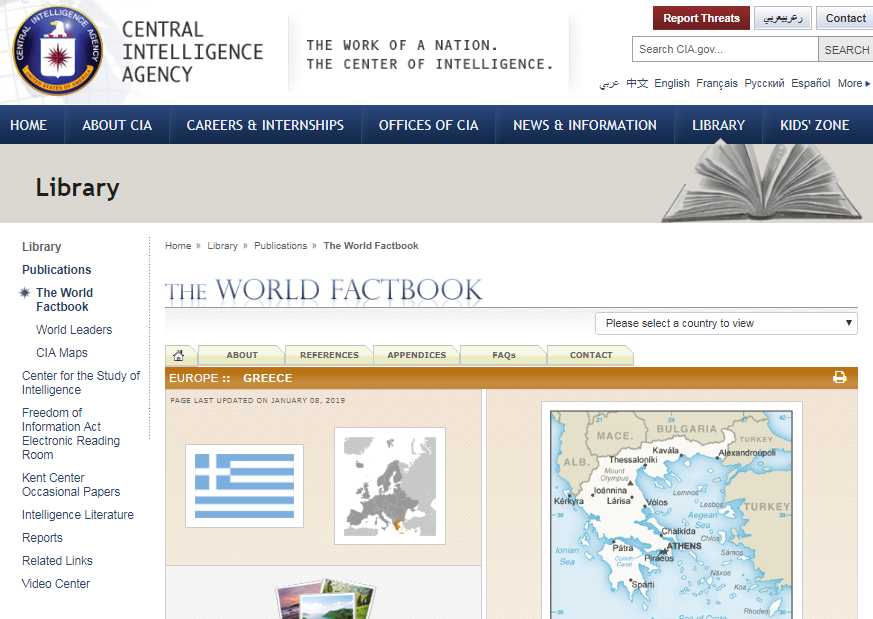The width and height of the screenshot is (873, 619).
Task: Open the Careers & Internships menu
Action: click(265, 125)
